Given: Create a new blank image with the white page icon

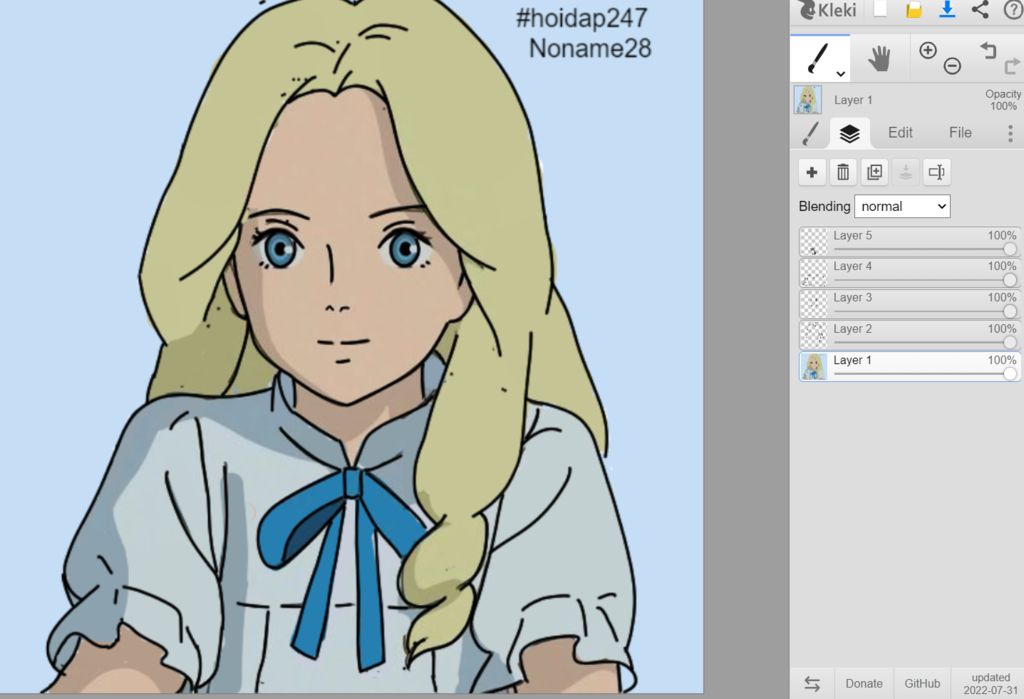Looking at the screenshot, I should click(881, 8).
